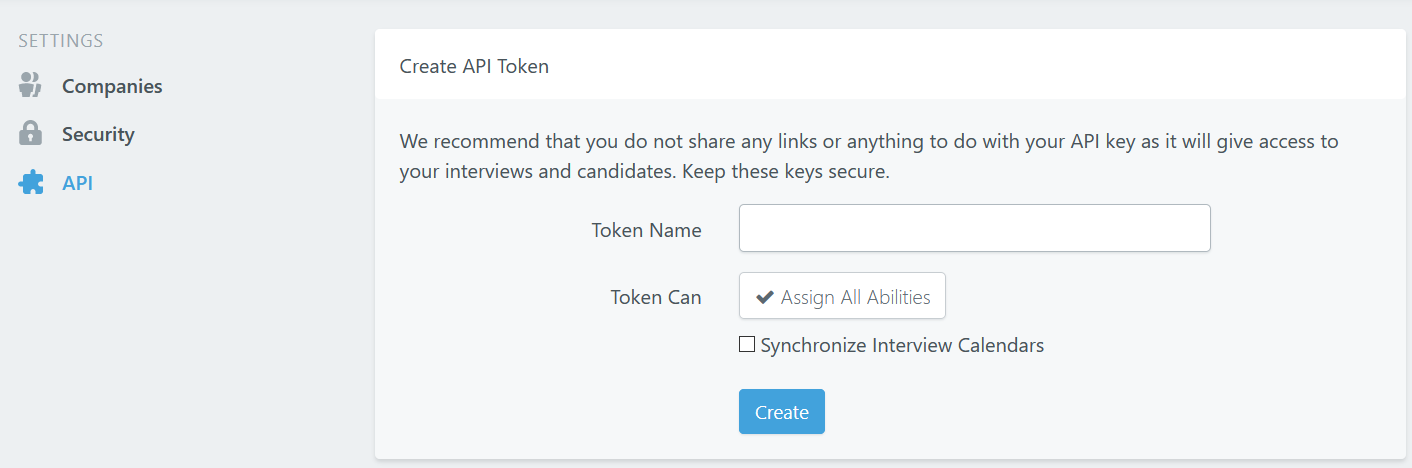Click the Synchronize Interview Calendars label text
1412x468 pixels.
[x=902, y=345]
